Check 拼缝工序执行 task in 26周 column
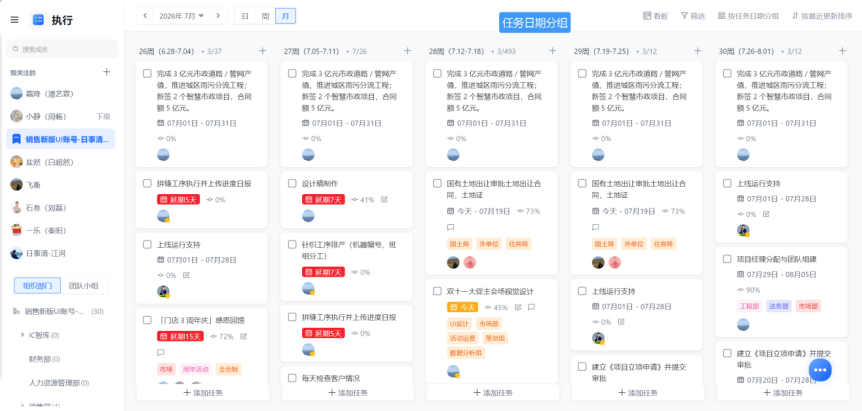 147,184
